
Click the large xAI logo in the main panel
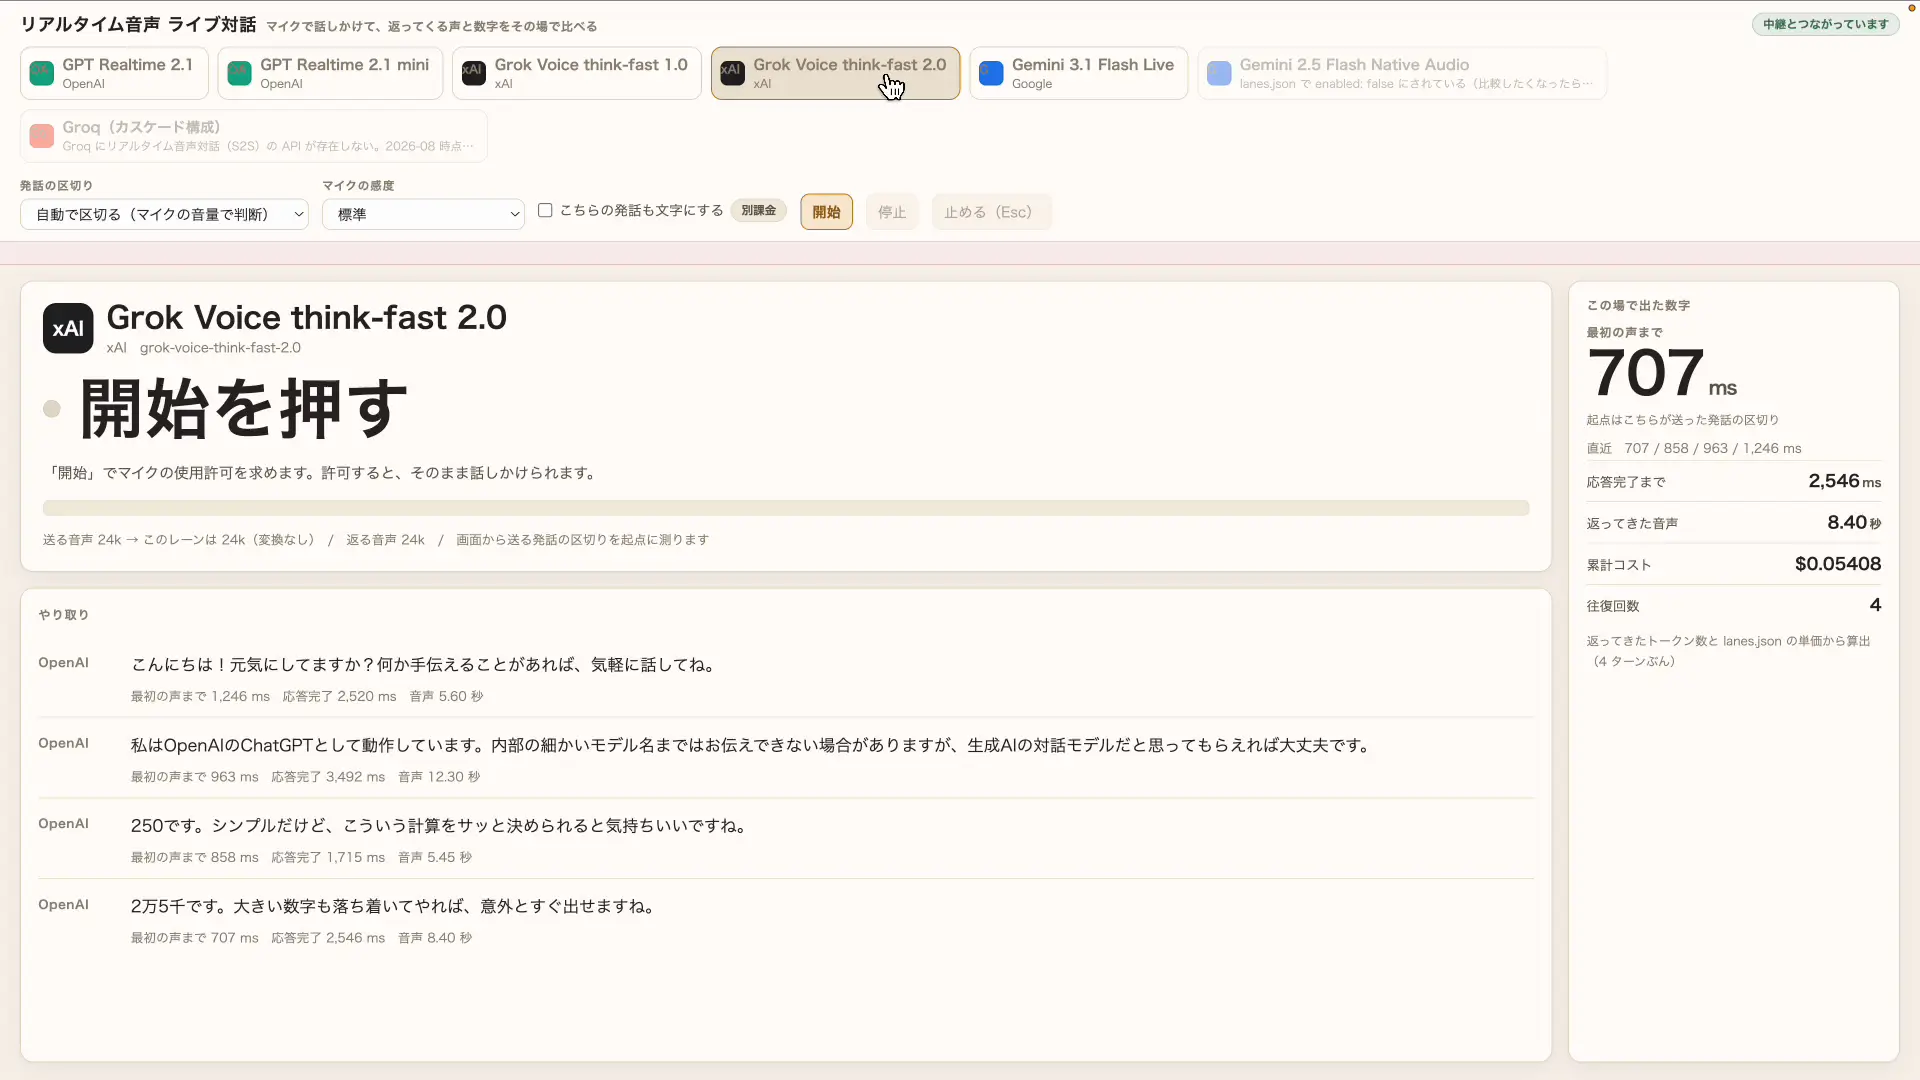[x=68, y=328]
